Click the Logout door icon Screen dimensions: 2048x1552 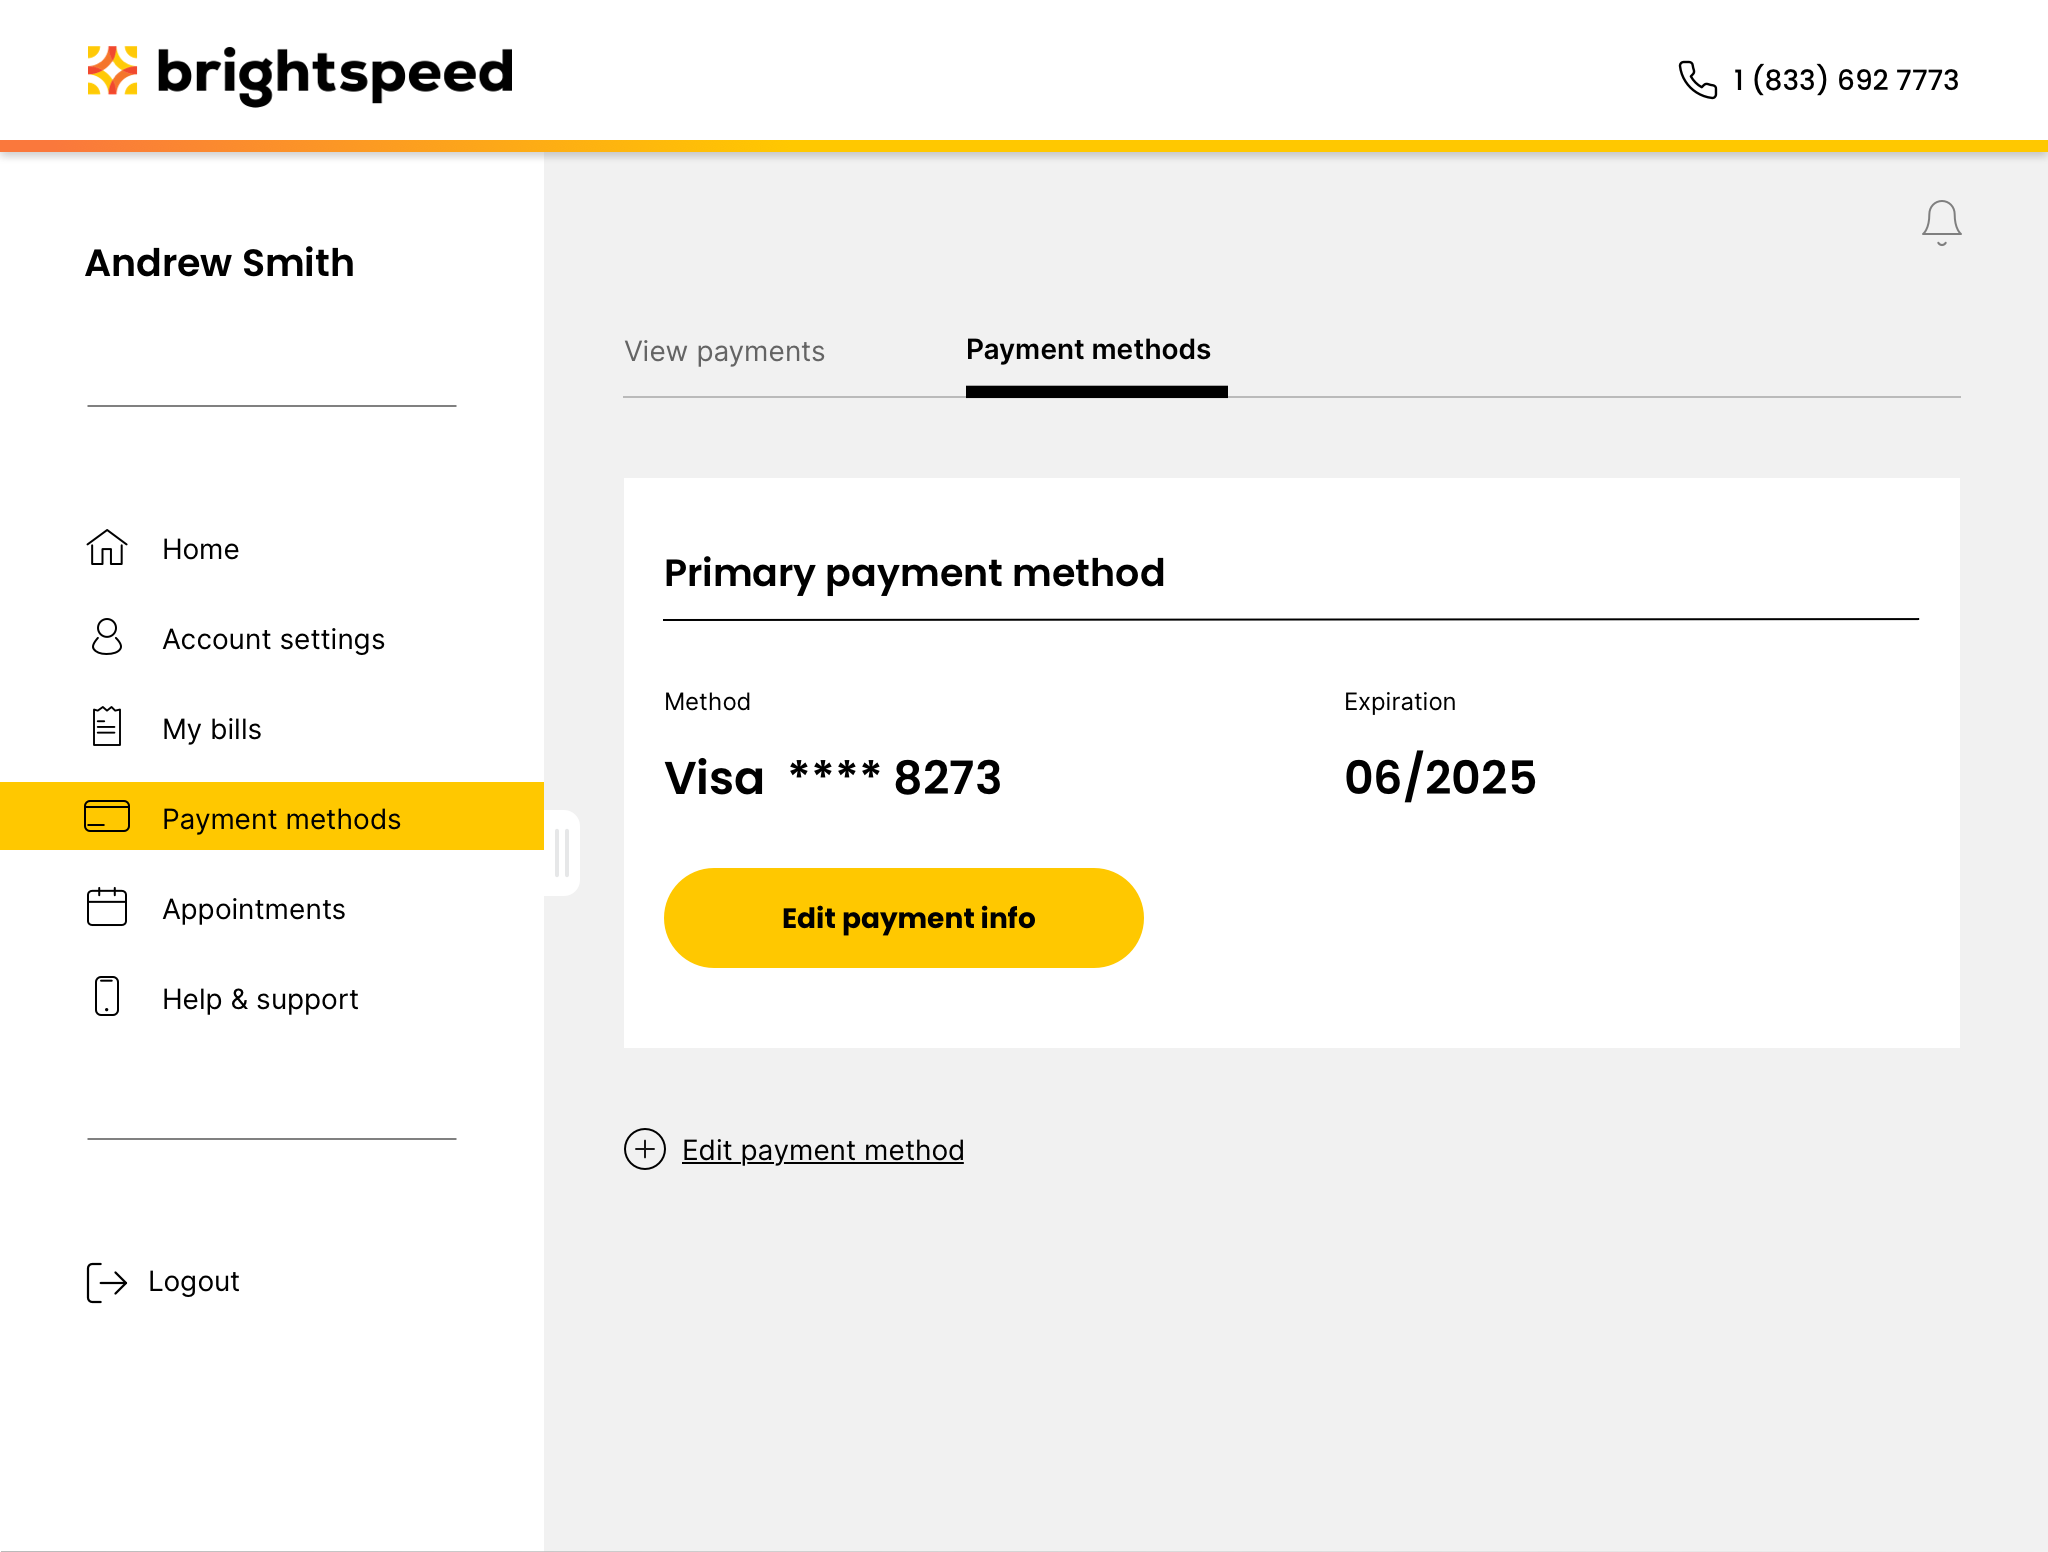(x=106, y=1281)
